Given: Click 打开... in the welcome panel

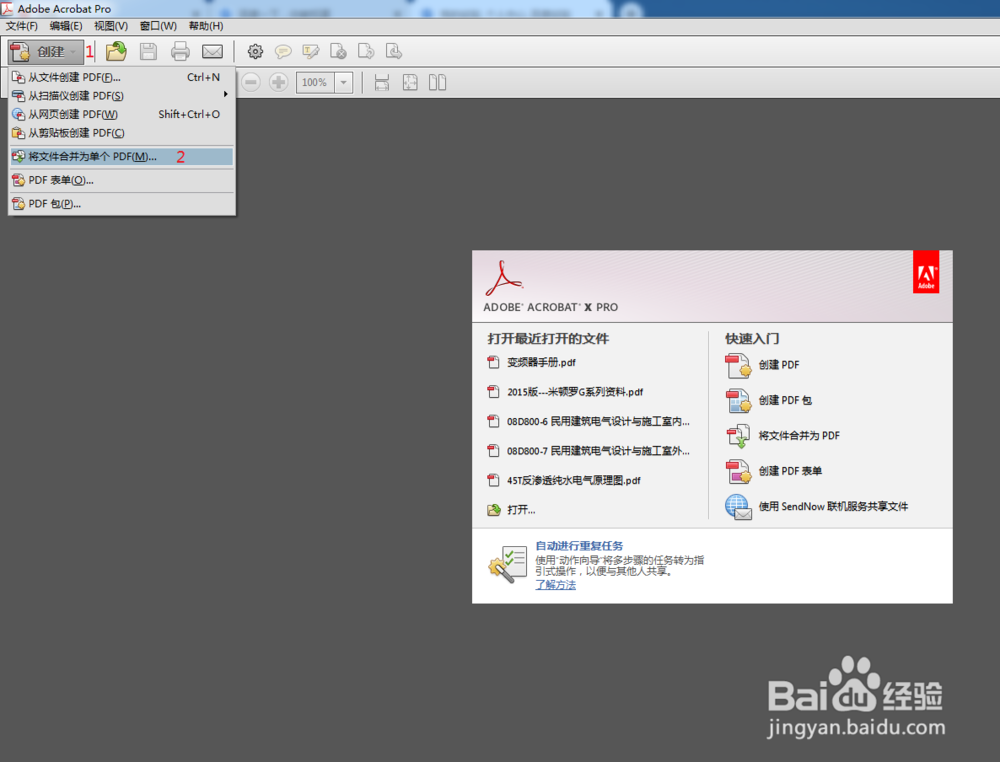Looking at the screenshot, I should pos(521,509).
